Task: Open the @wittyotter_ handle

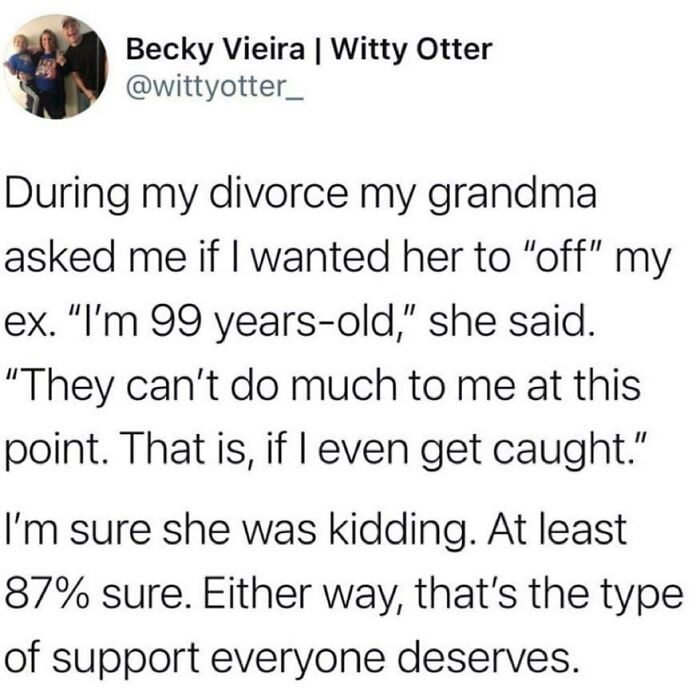Action: [x=215, y=87]
